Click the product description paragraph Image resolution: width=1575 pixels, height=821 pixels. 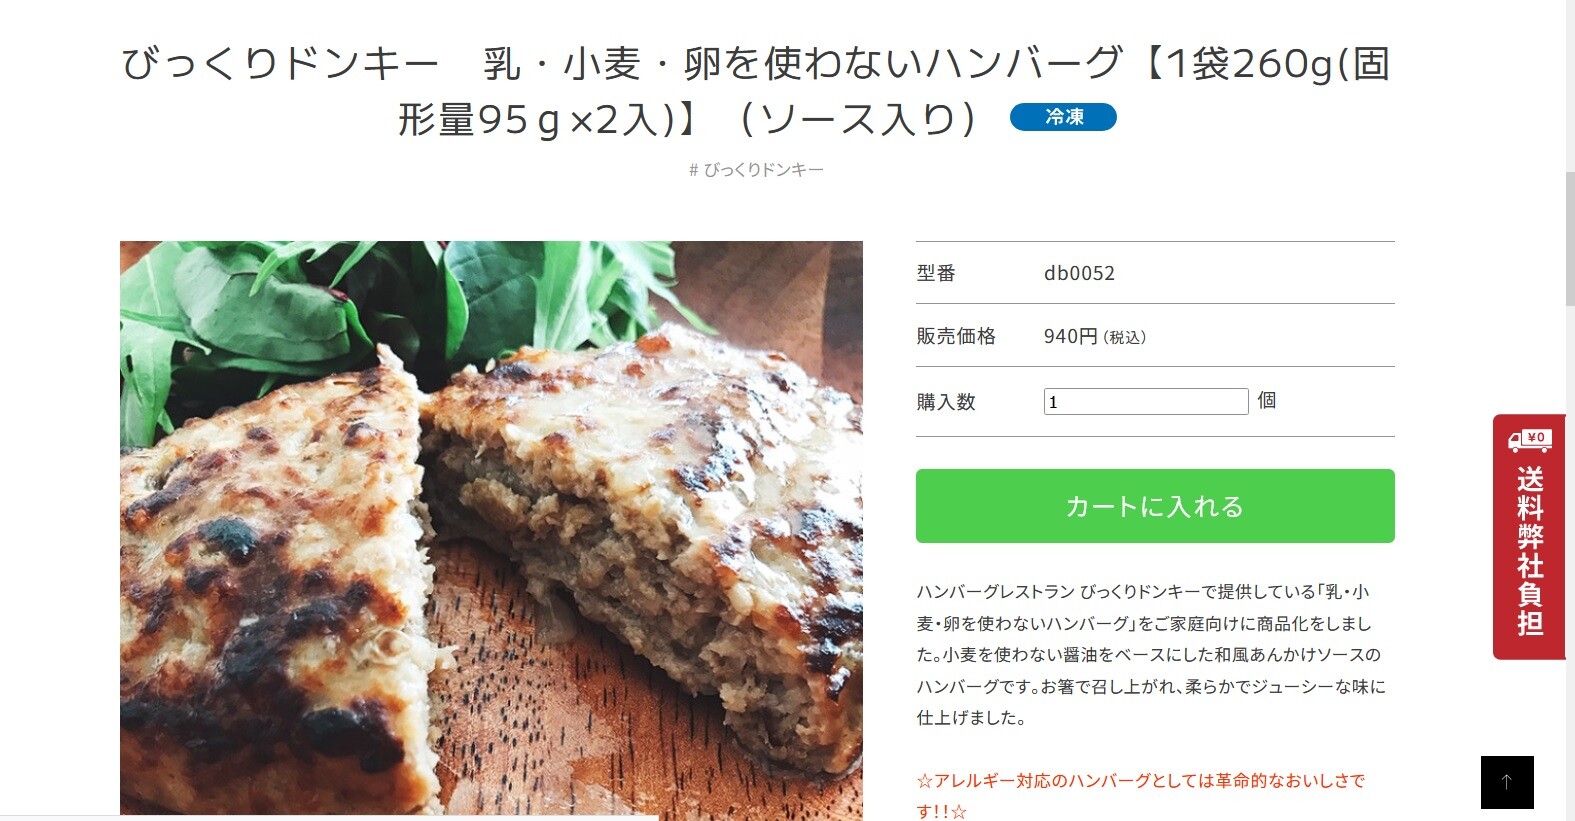pos(1151,655)
